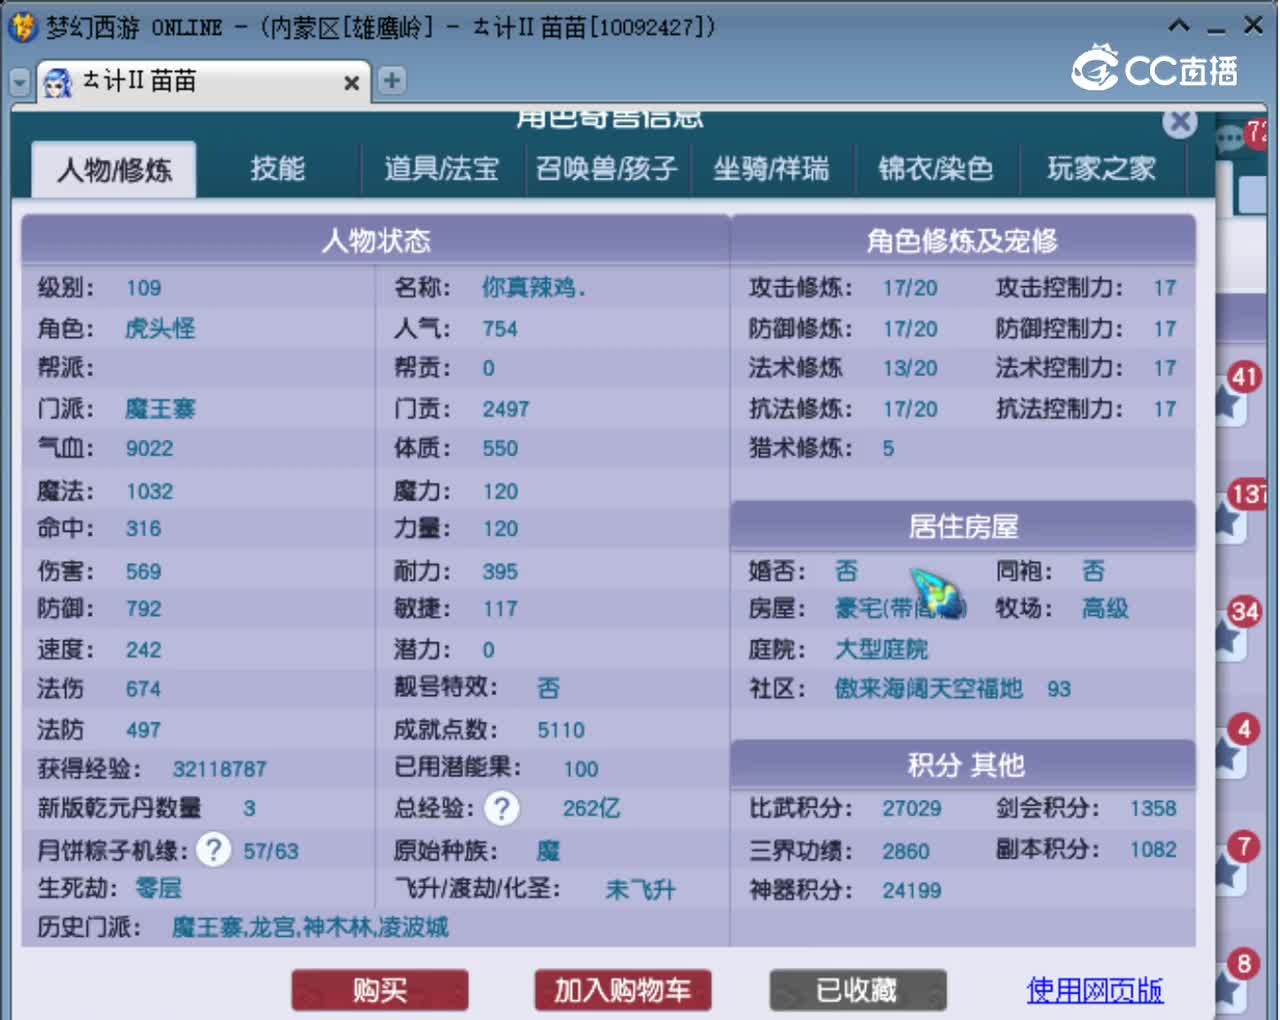The image size is (1280, 1020).
Task: Open the 召唤兽/孩子 tab
Action: (x=606, y=168)
